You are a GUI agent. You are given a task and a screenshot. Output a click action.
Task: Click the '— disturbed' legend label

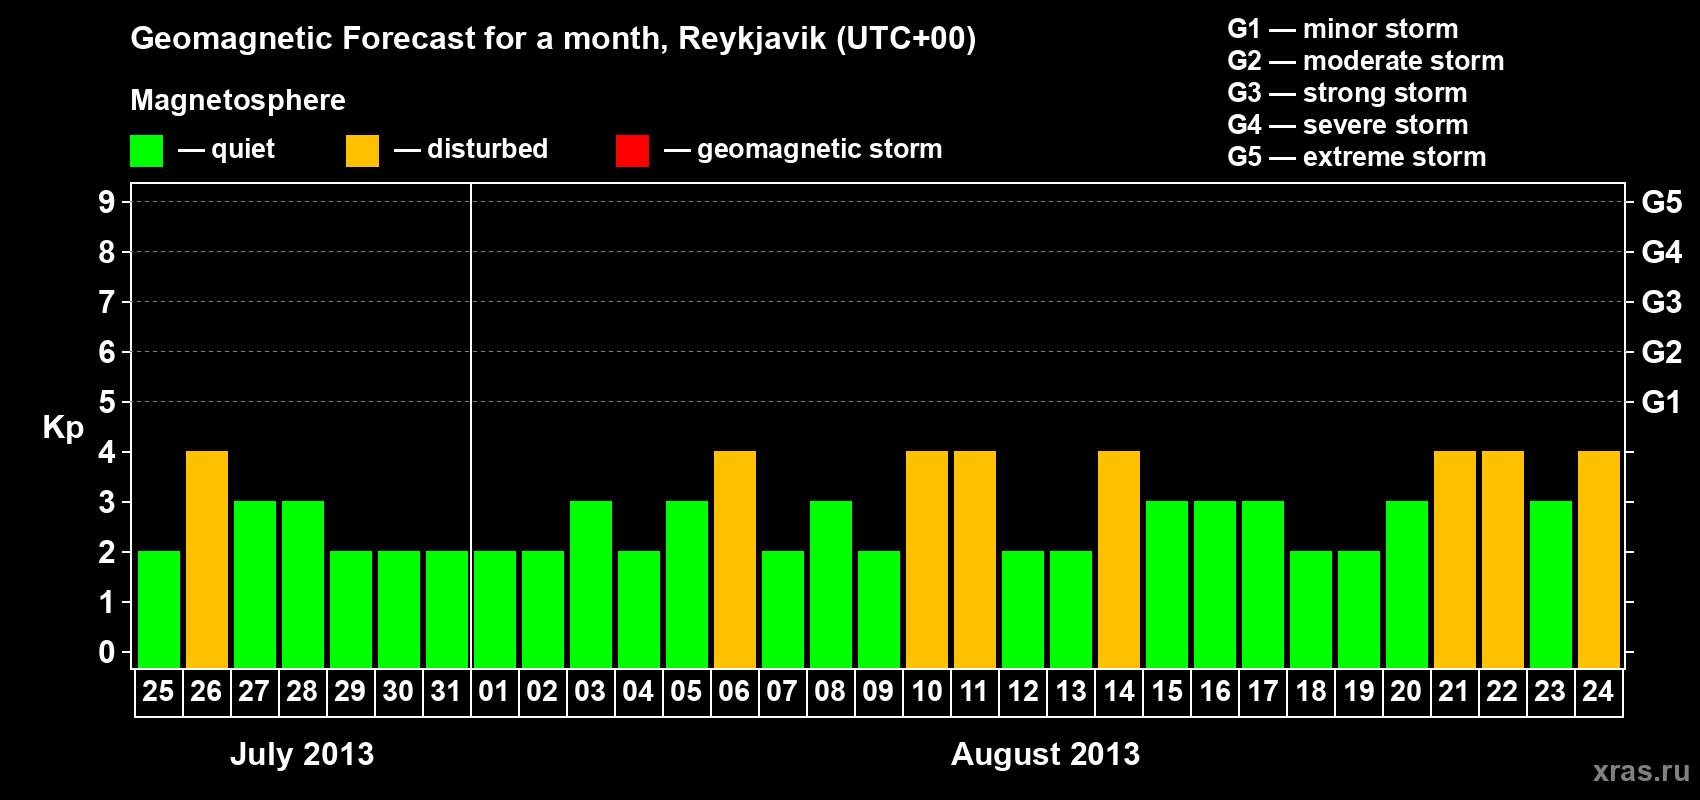tap(471, 149)
